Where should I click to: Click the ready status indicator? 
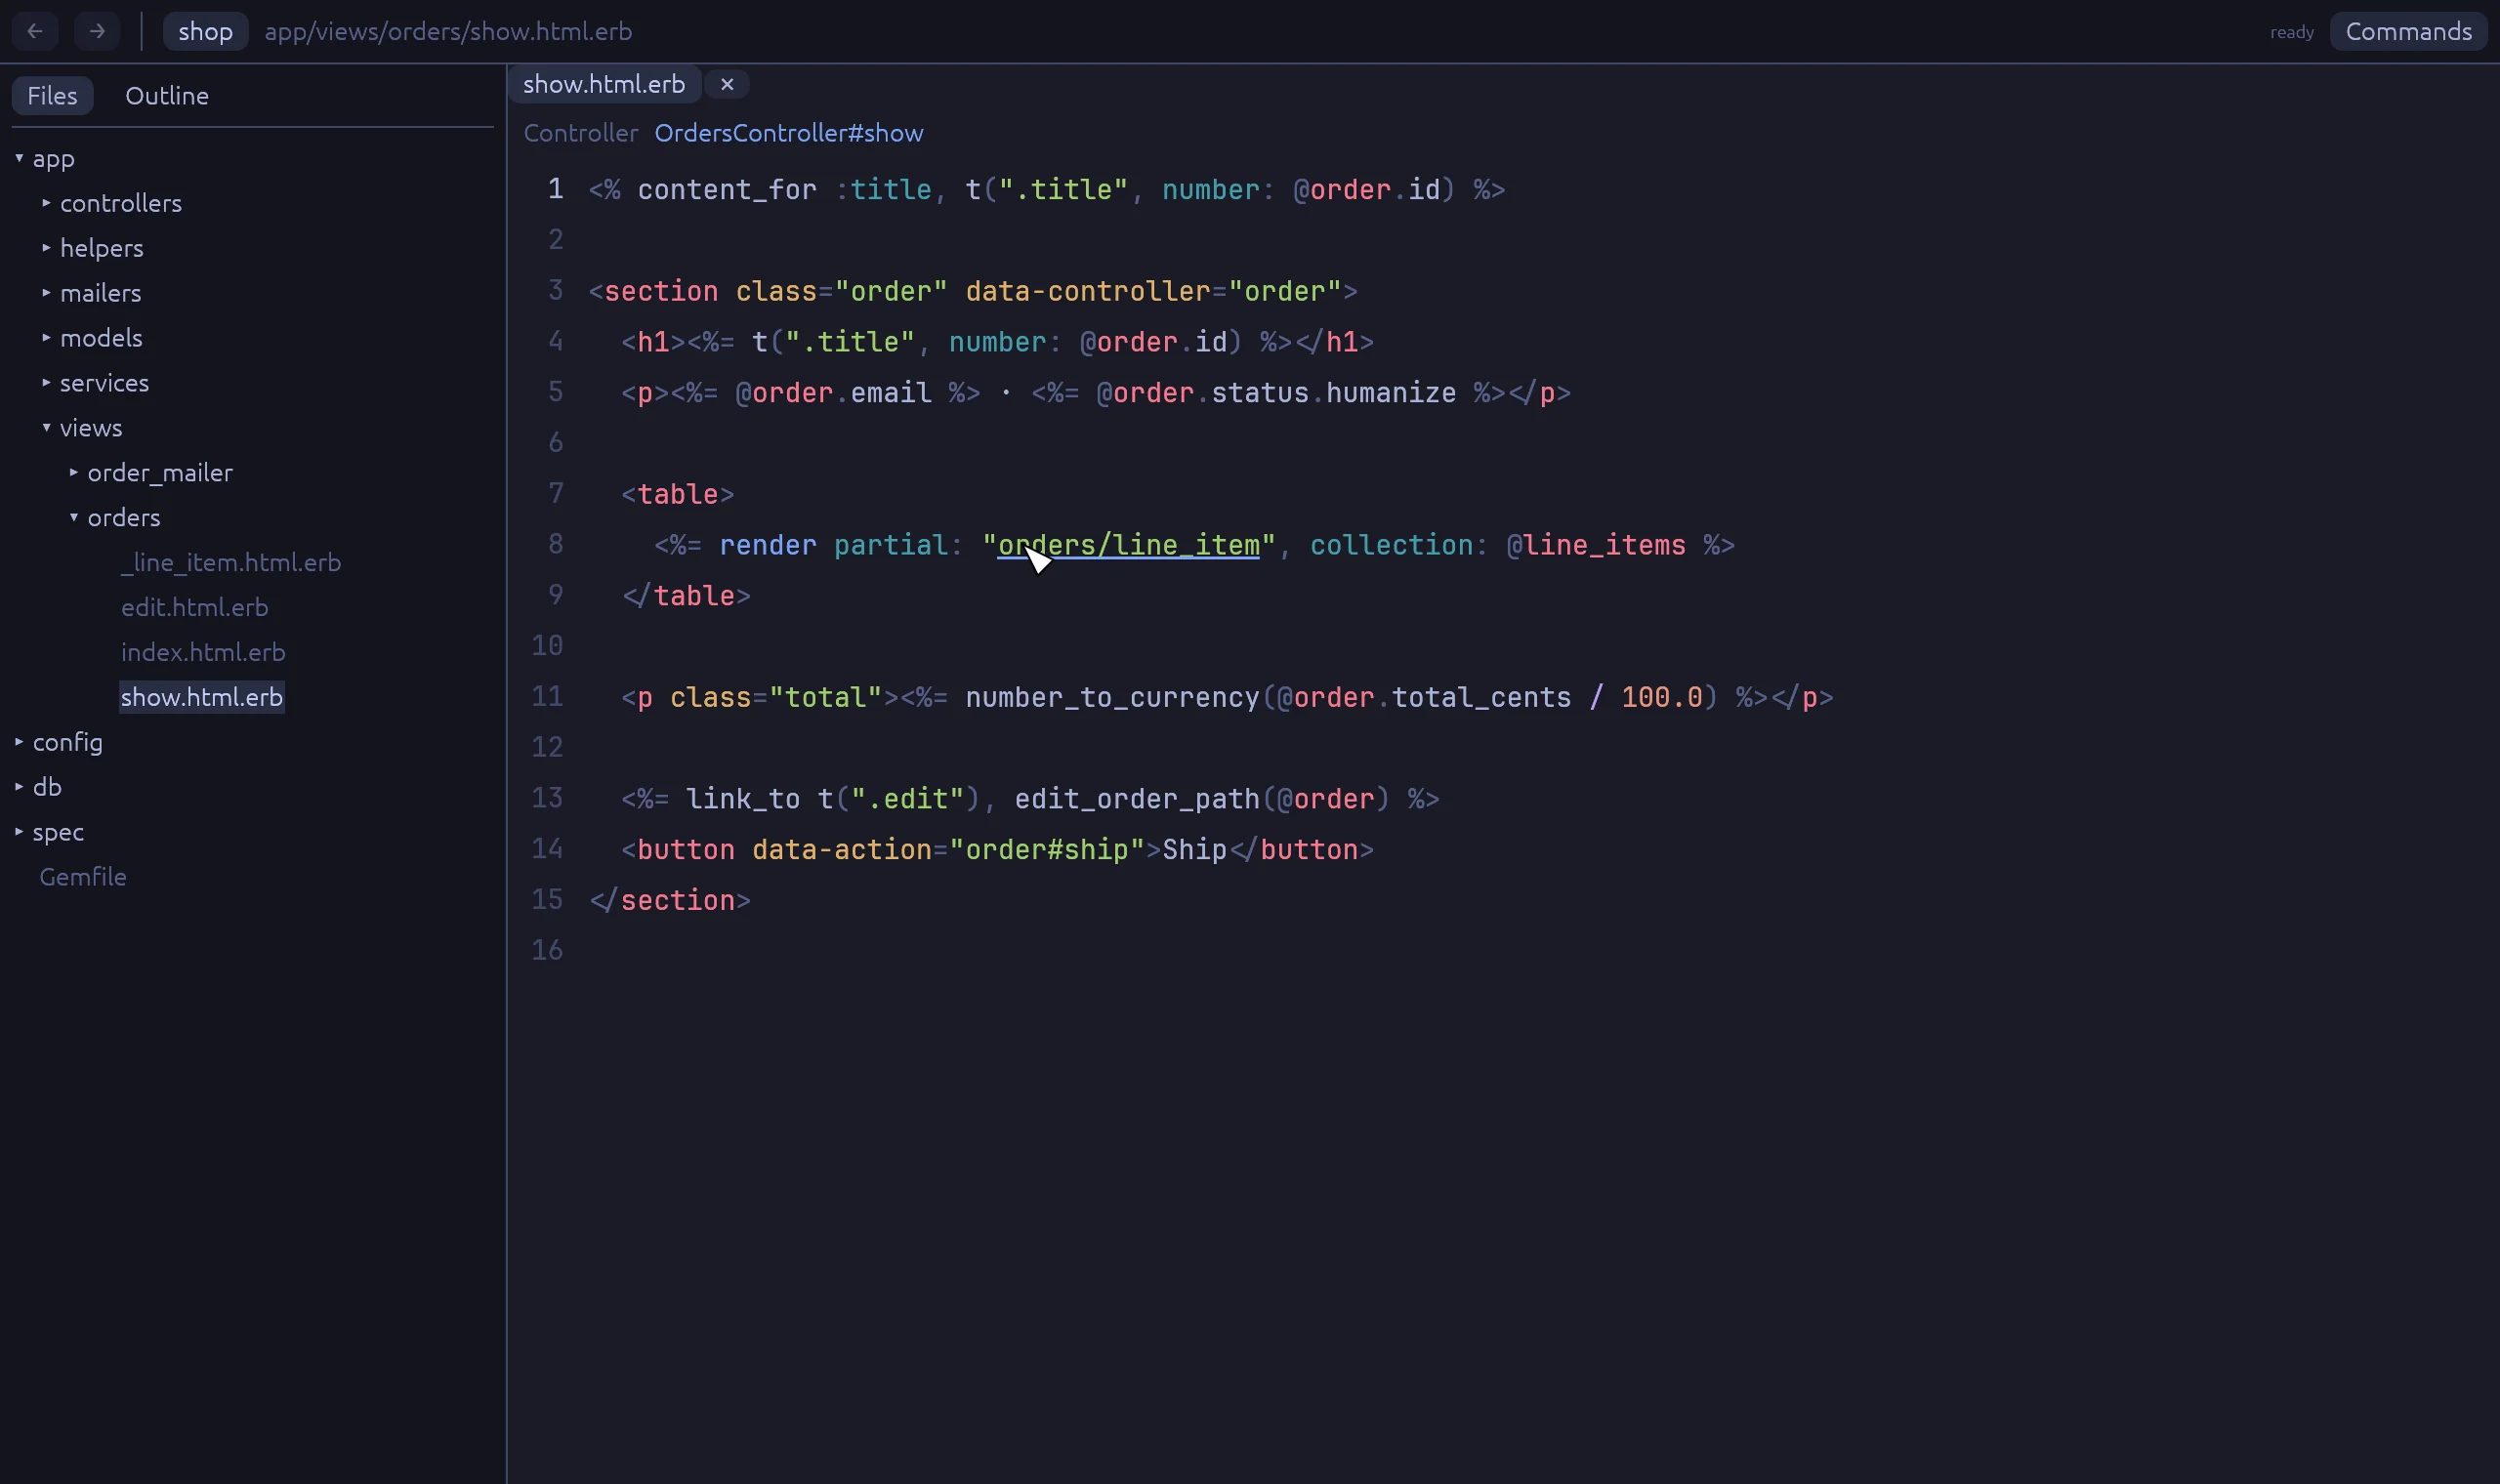coord(2291,32)
